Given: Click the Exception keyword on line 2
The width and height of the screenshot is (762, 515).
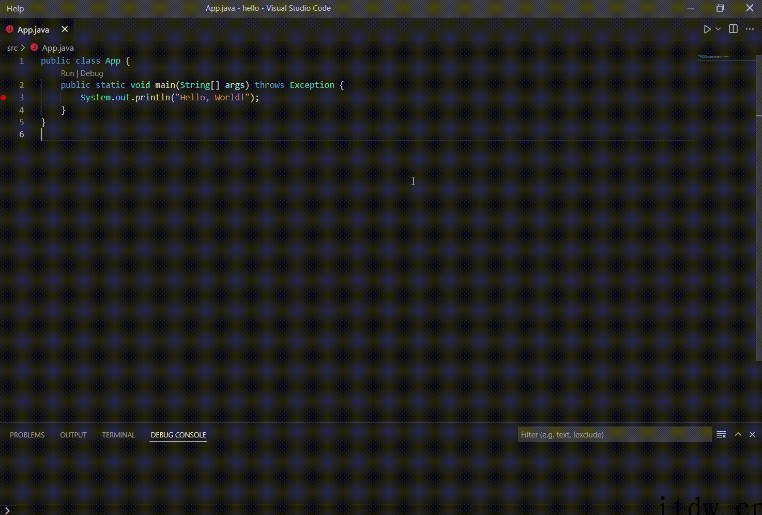Looking at the screenshot, I should (x=312, y=85).
